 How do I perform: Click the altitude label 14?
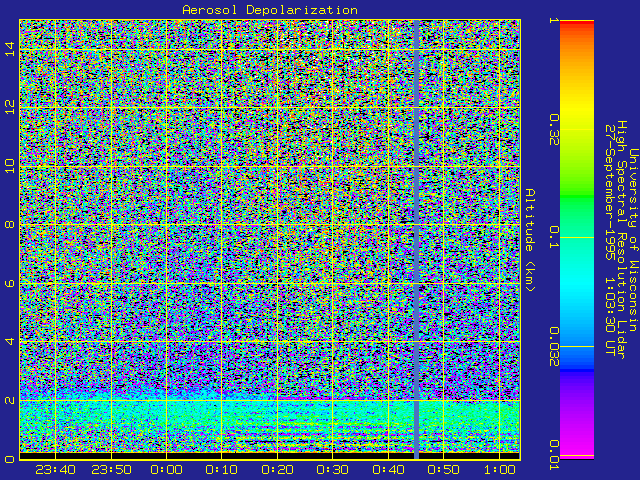(x=10, y=49)
